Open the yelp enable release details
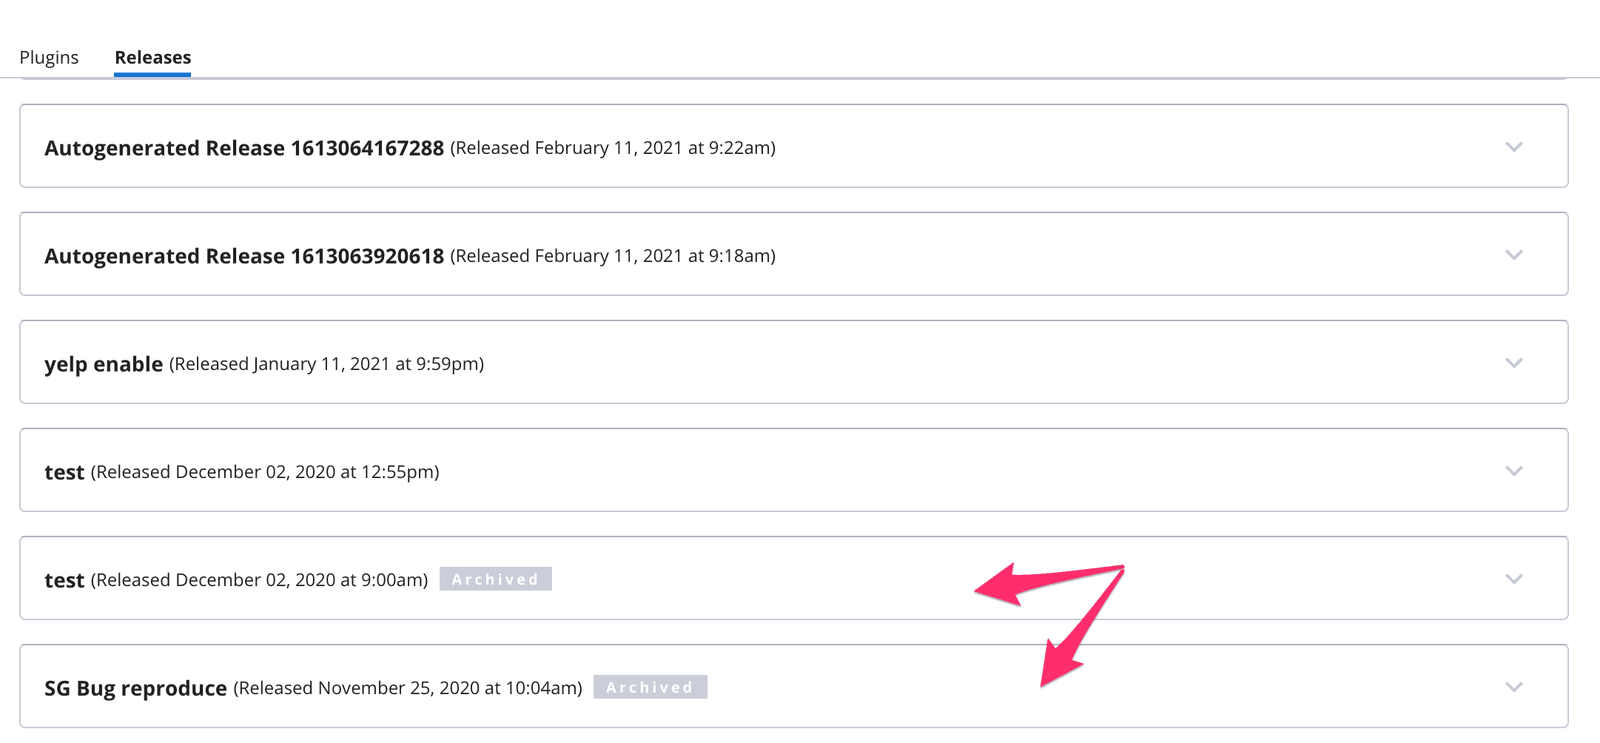 (x=1513, y=363)
